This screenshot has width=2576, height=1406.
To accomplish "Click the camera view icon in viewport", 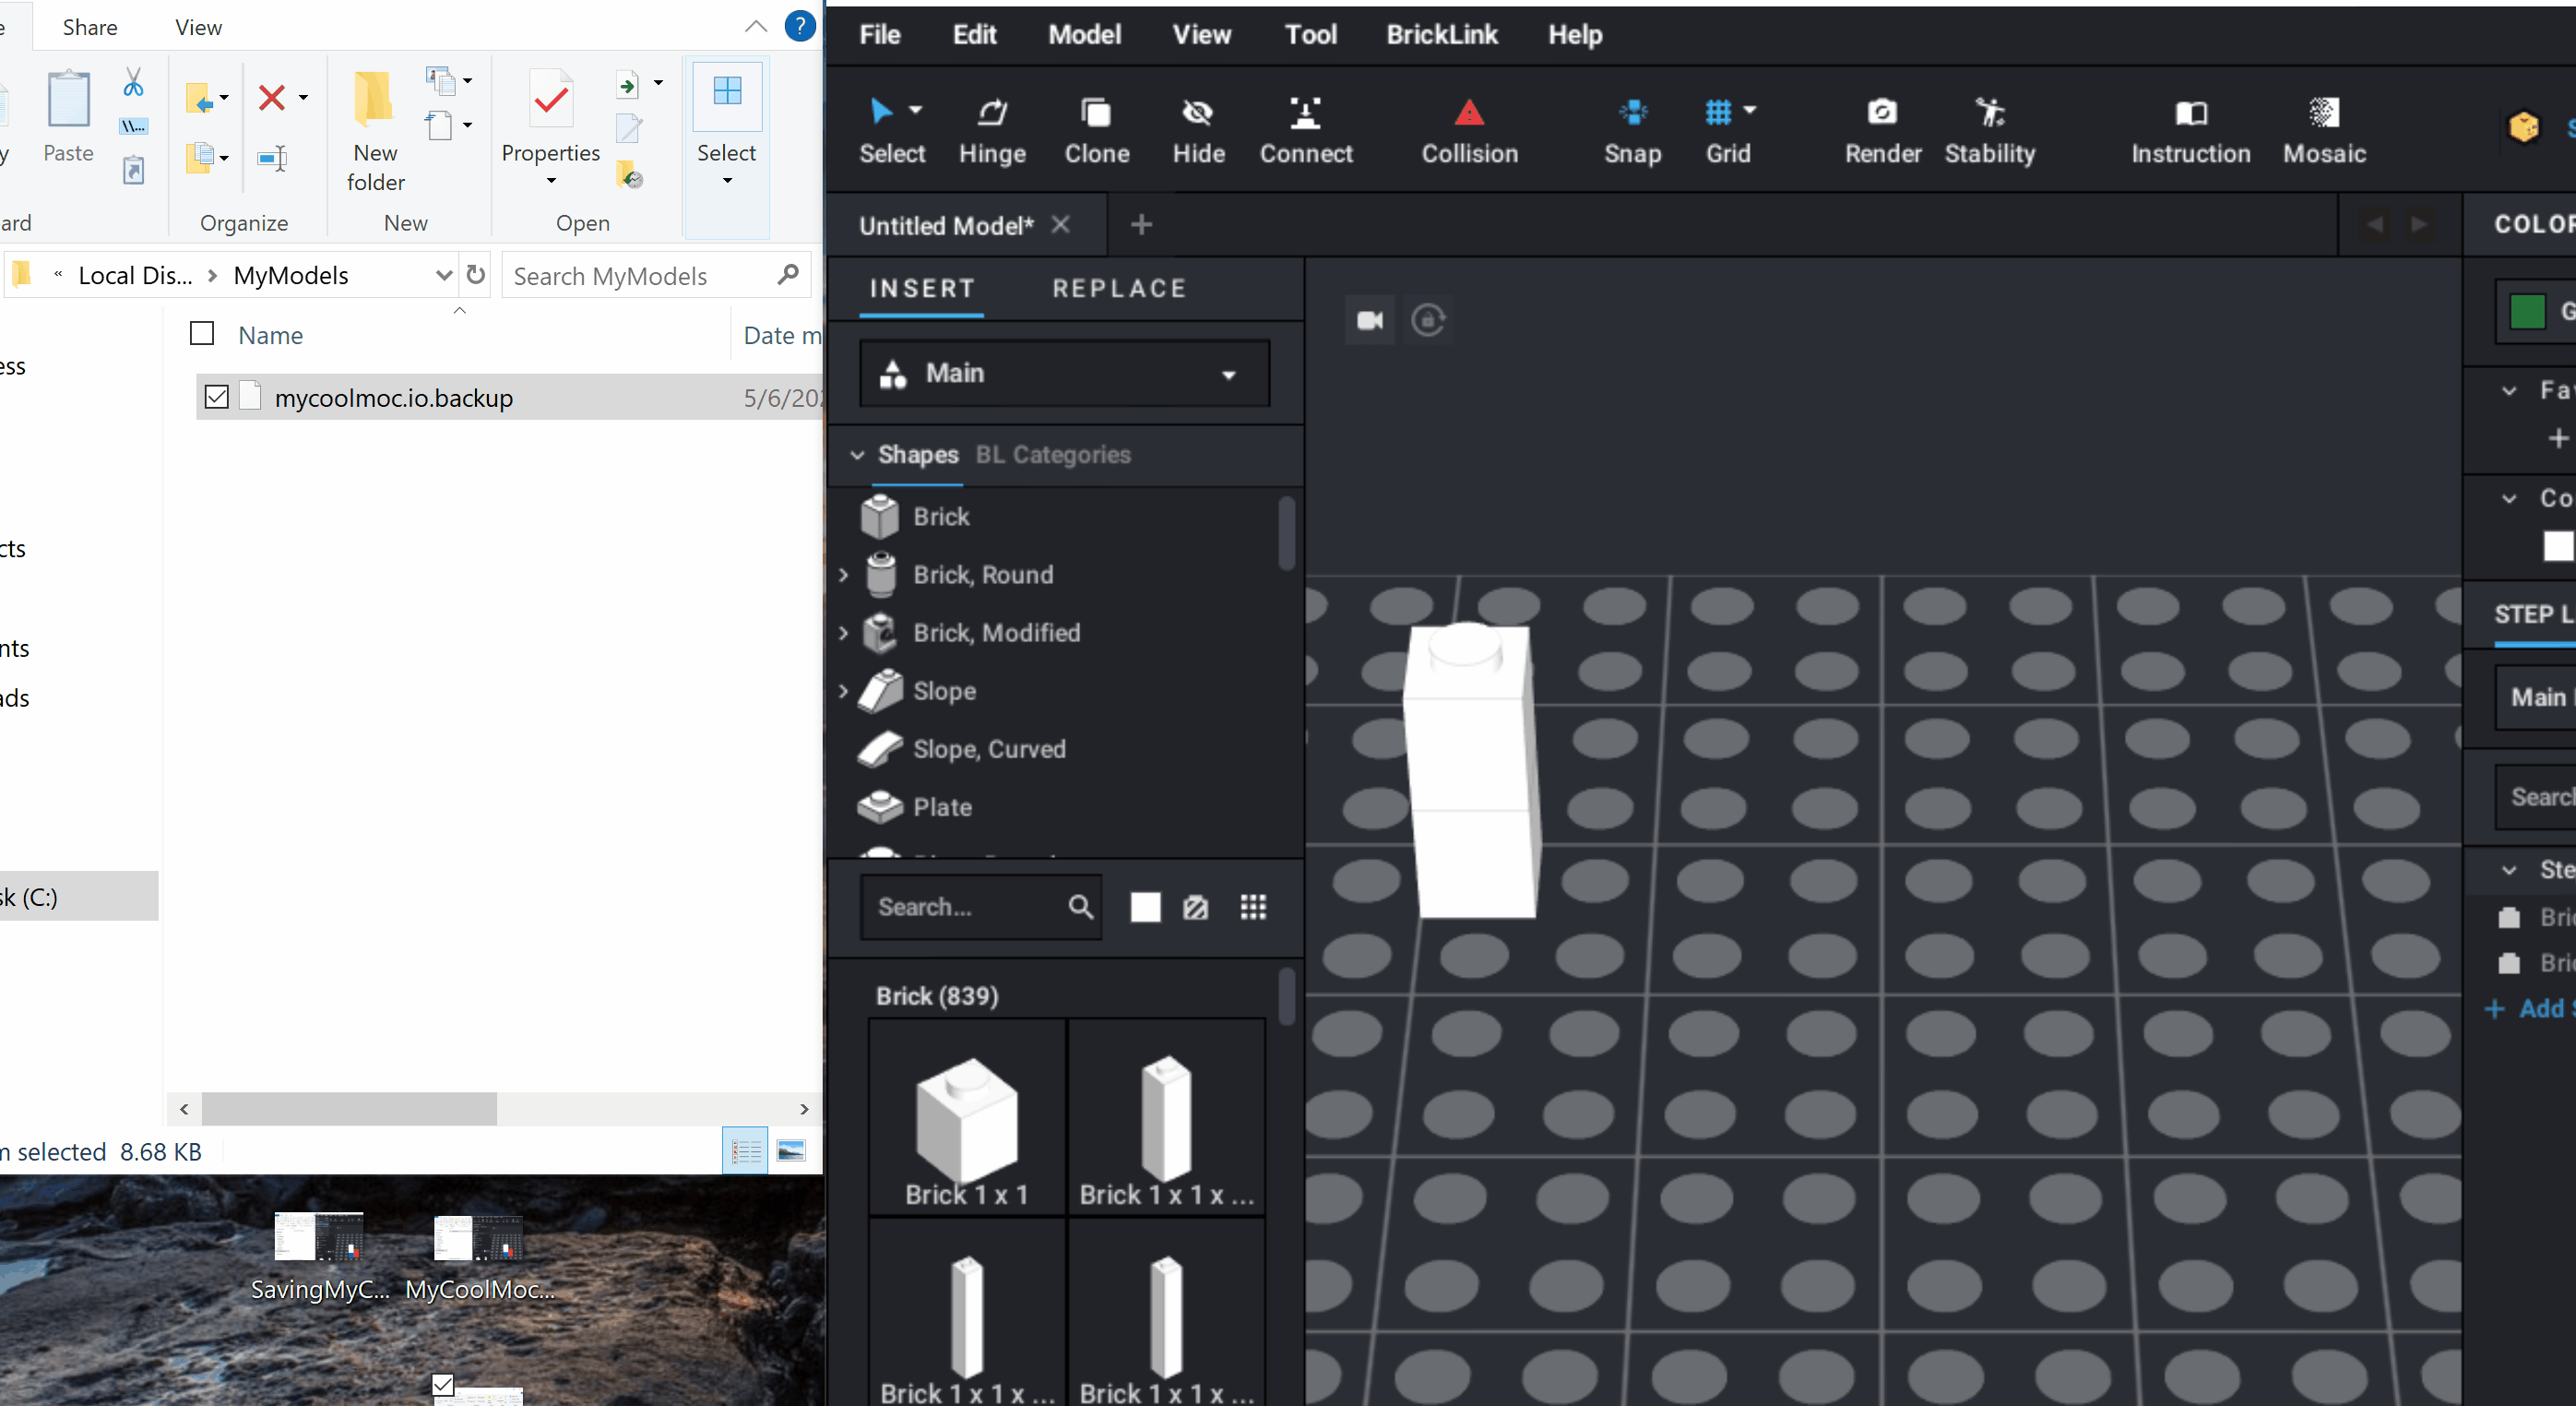I will (1369, 320).
